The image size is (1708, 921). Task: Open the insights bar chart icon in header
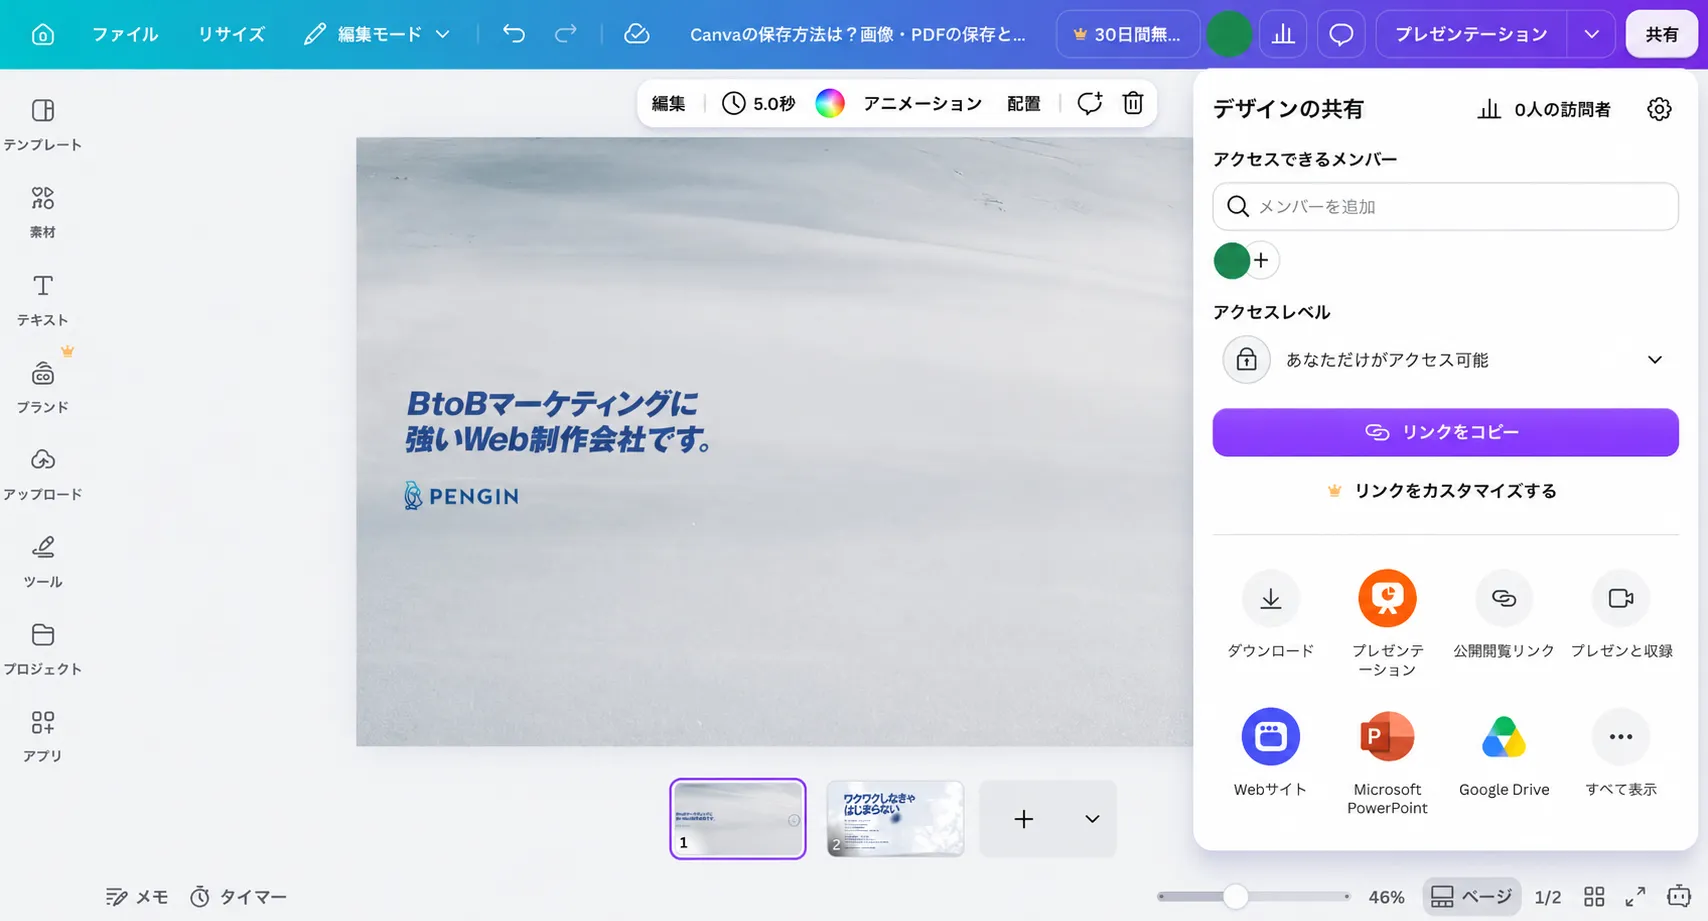1283,34
